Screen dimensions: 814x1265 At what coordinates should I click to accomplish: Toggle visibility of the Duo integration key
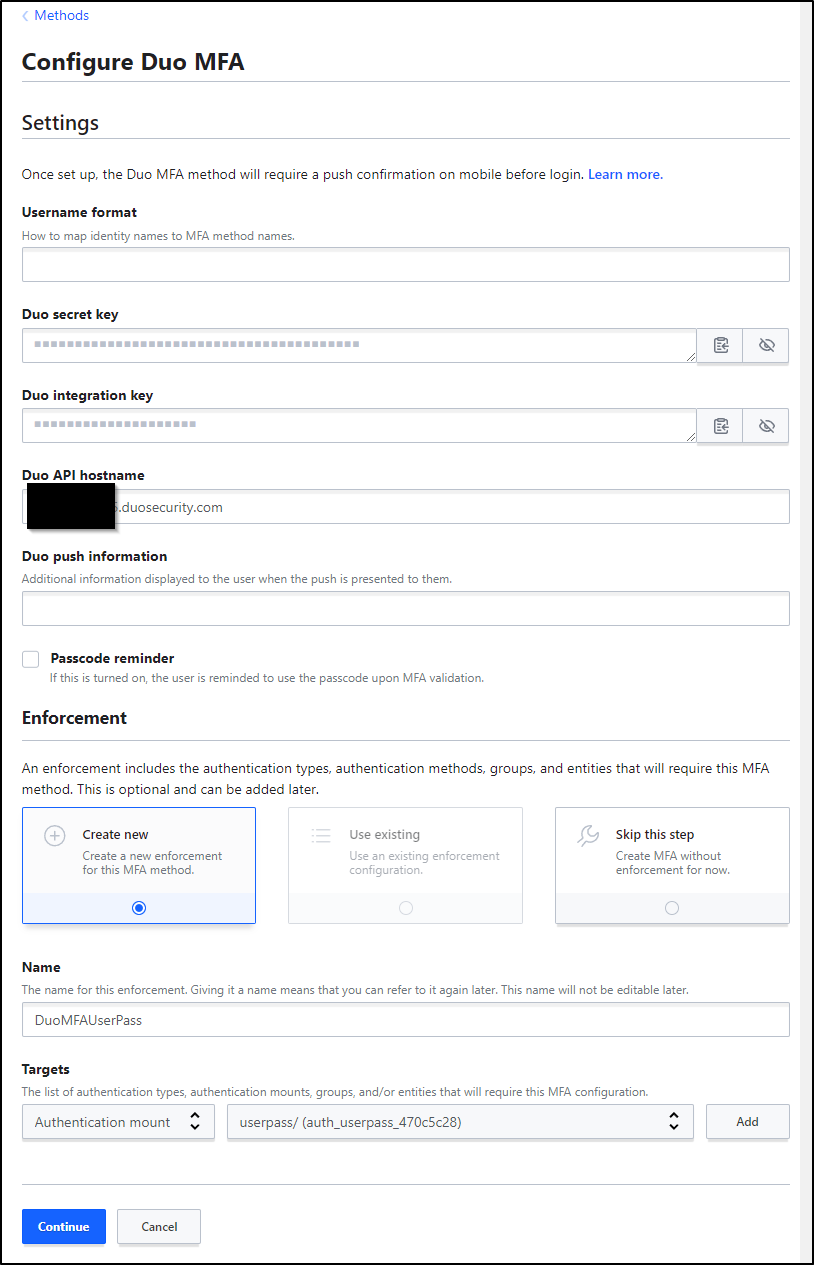coord(767,425)
